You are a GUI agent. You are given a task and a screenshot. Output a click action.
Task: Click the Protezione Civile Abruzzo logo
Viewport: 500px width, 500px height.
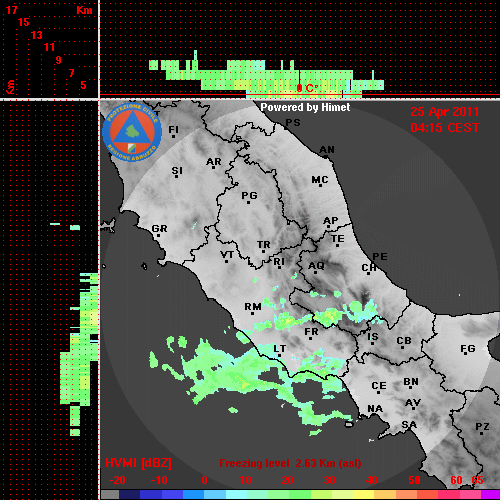pyautogui.click(x=132, y=133)
